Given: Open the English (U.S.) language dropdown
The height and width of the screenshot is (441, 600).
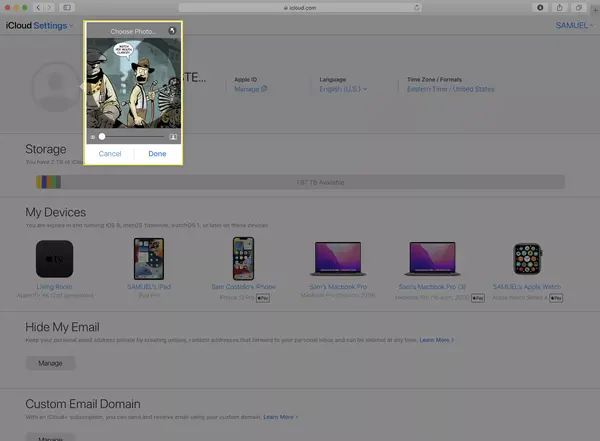Looking at the screenshot, I should pyautogui.click(x=343, y=89).
